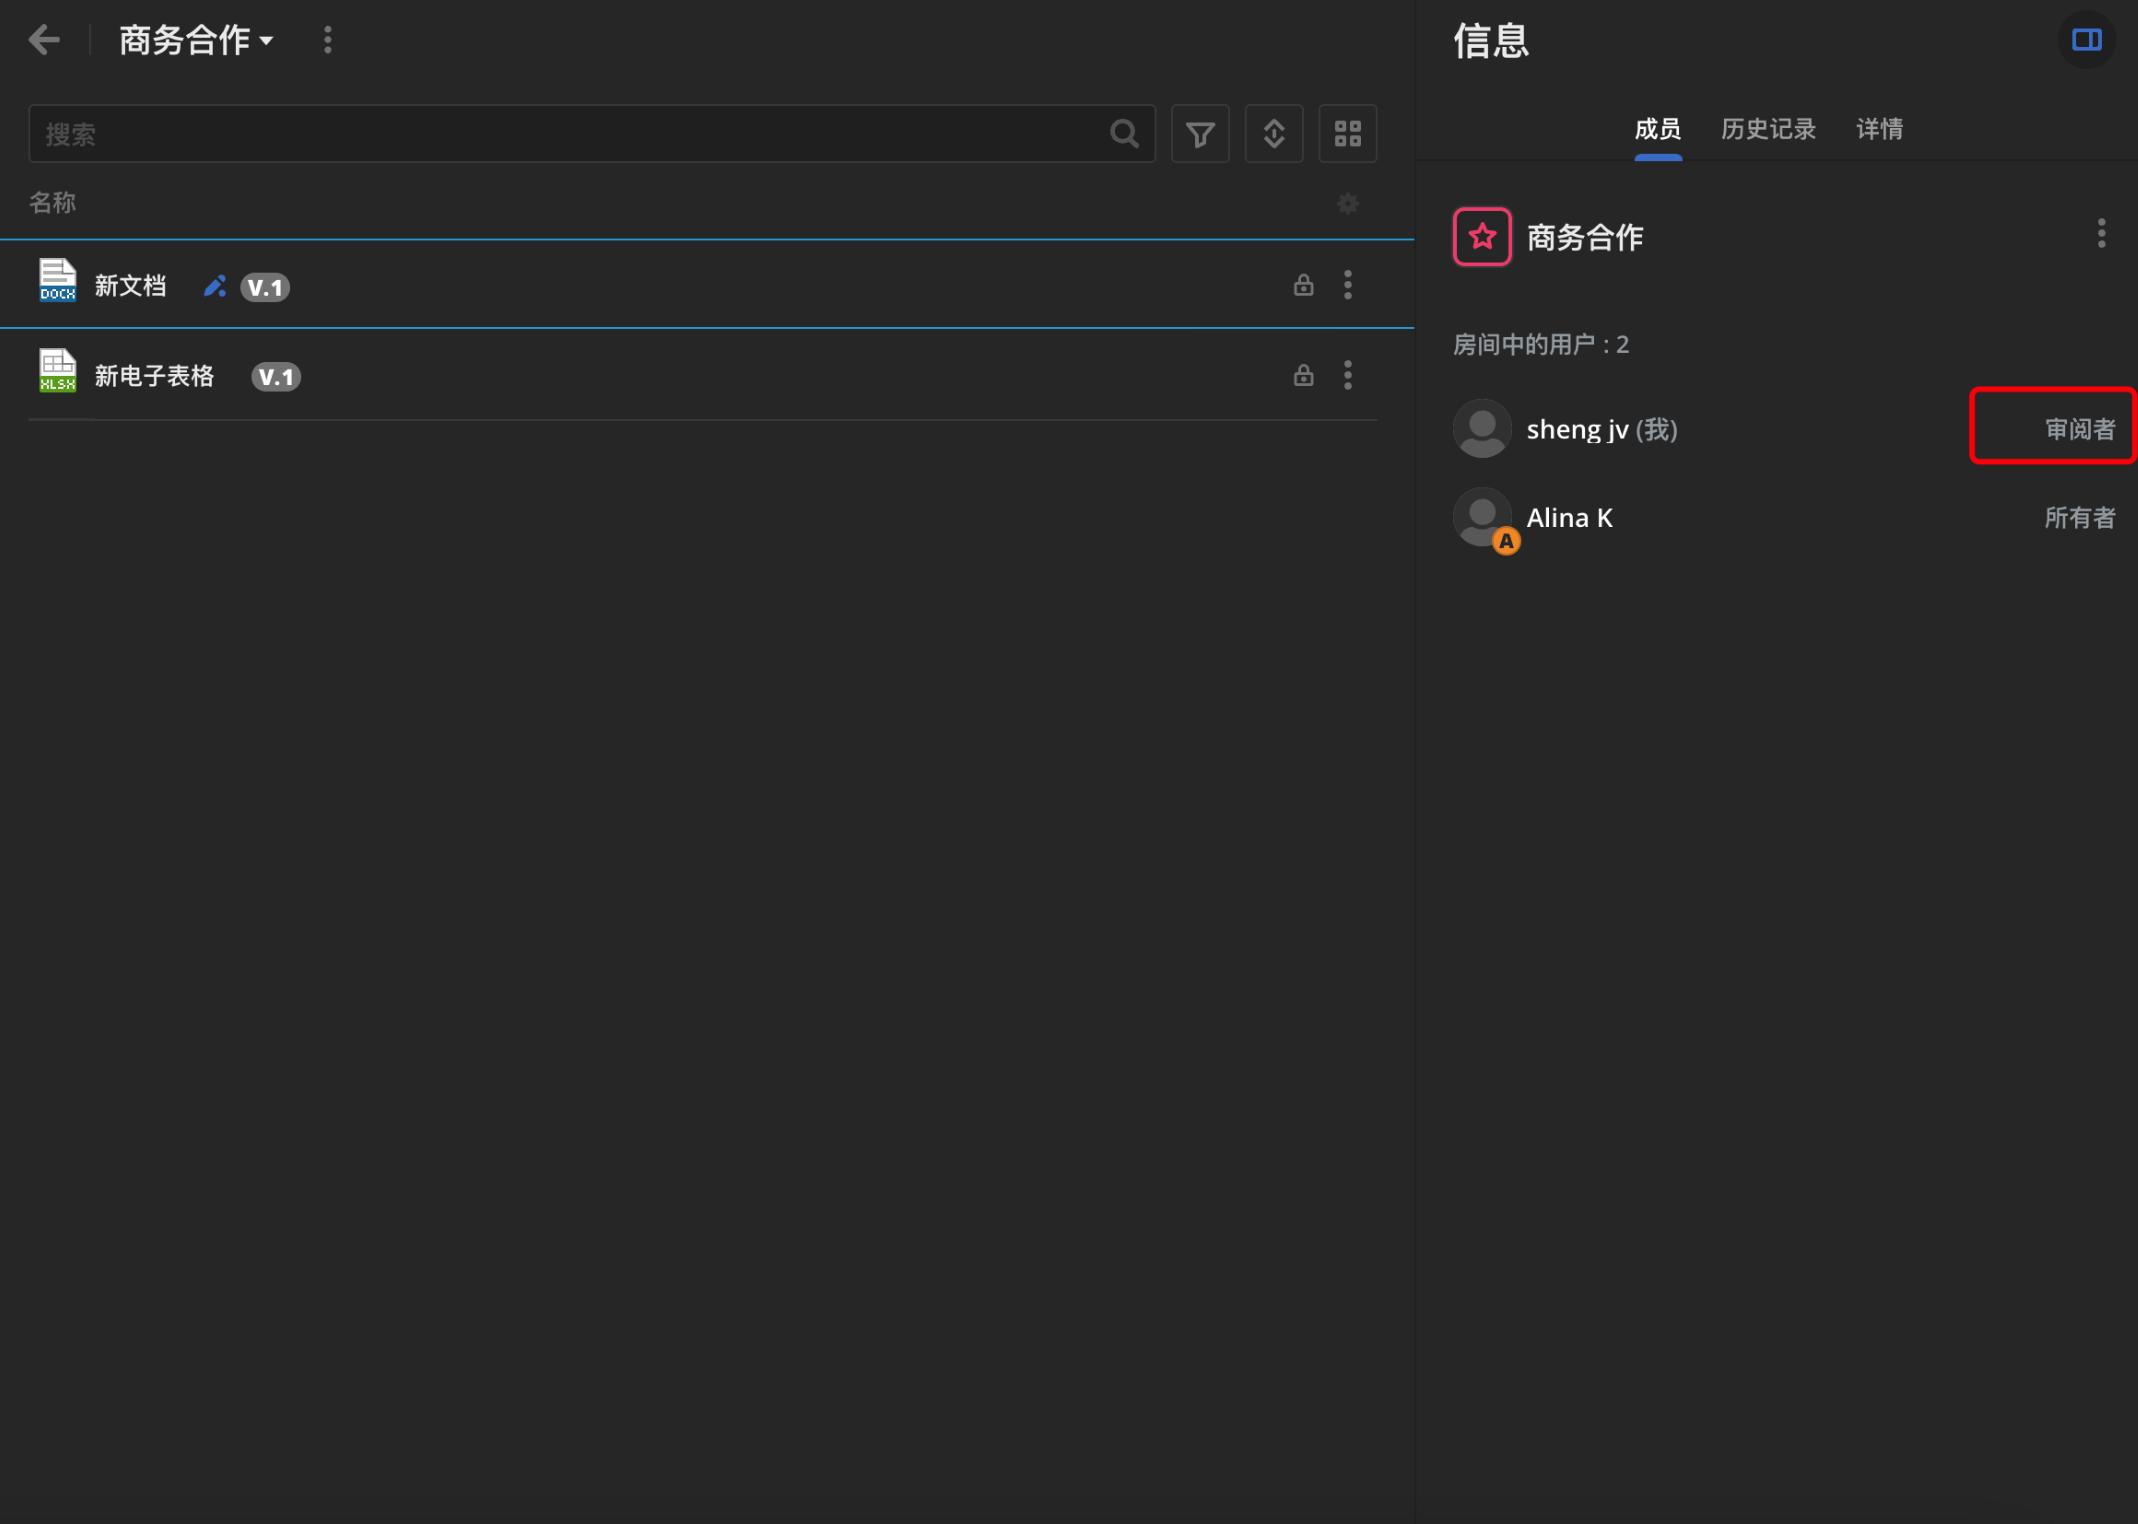Open the filter icon in the toolbar
Image resolution: width=2138 pixels, height=1524 pixels.
click(1200, 133)
